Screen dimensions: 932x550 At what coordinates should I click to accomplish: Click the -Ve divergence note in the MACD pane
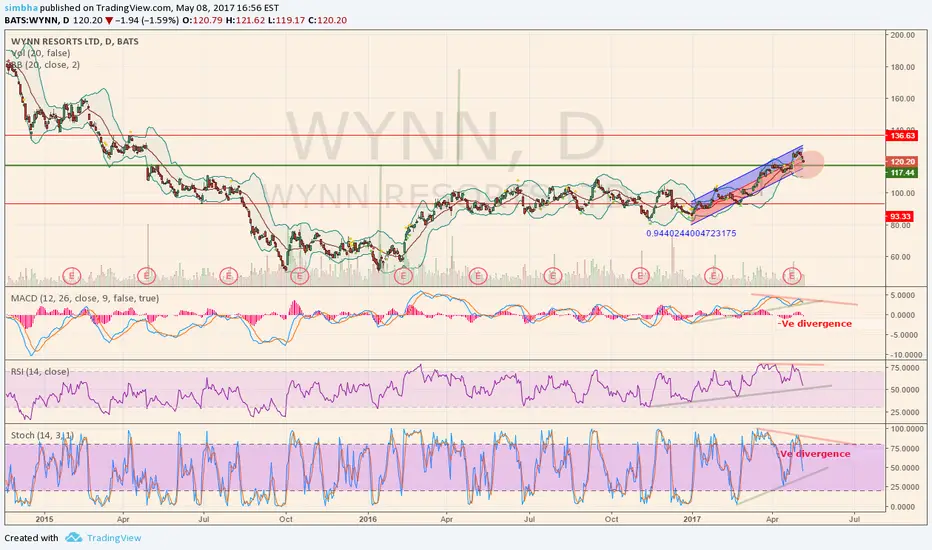click(815, 324)
